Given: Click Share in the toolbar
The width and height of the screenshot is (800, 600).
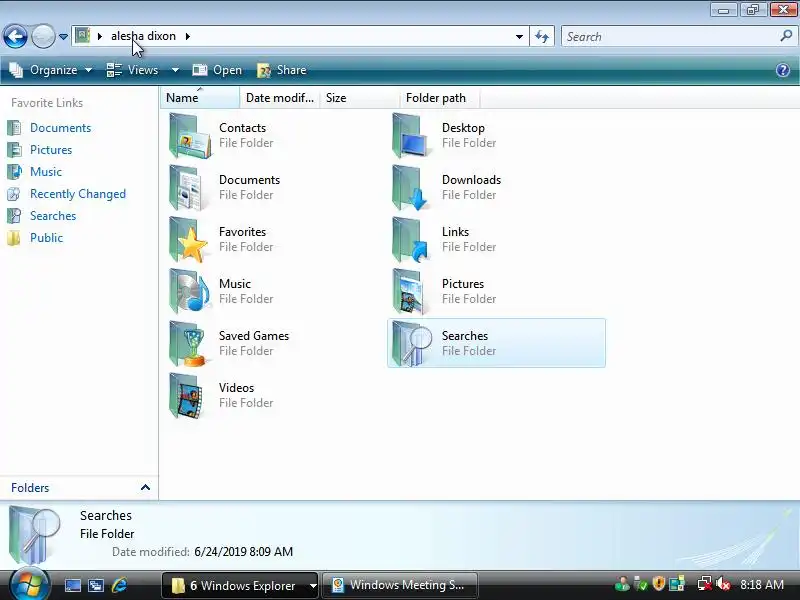Looking at the screenshot, I should [x=282, y=70].
